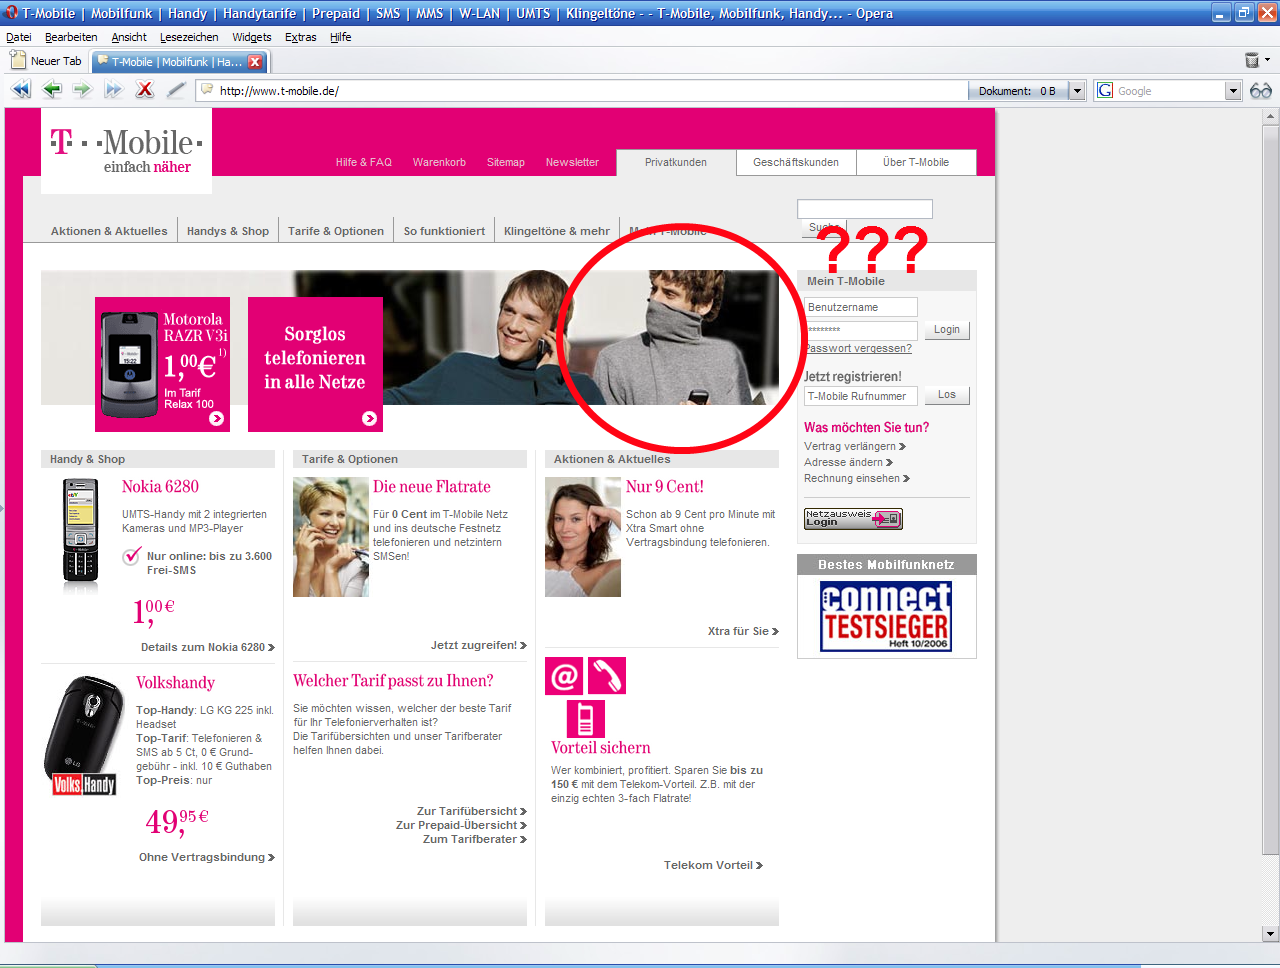Open Aktionen & Aktuelles navigation item
Image resolution: width=1280 pixels, height=968 pixels.
click(x=109, y=231)
